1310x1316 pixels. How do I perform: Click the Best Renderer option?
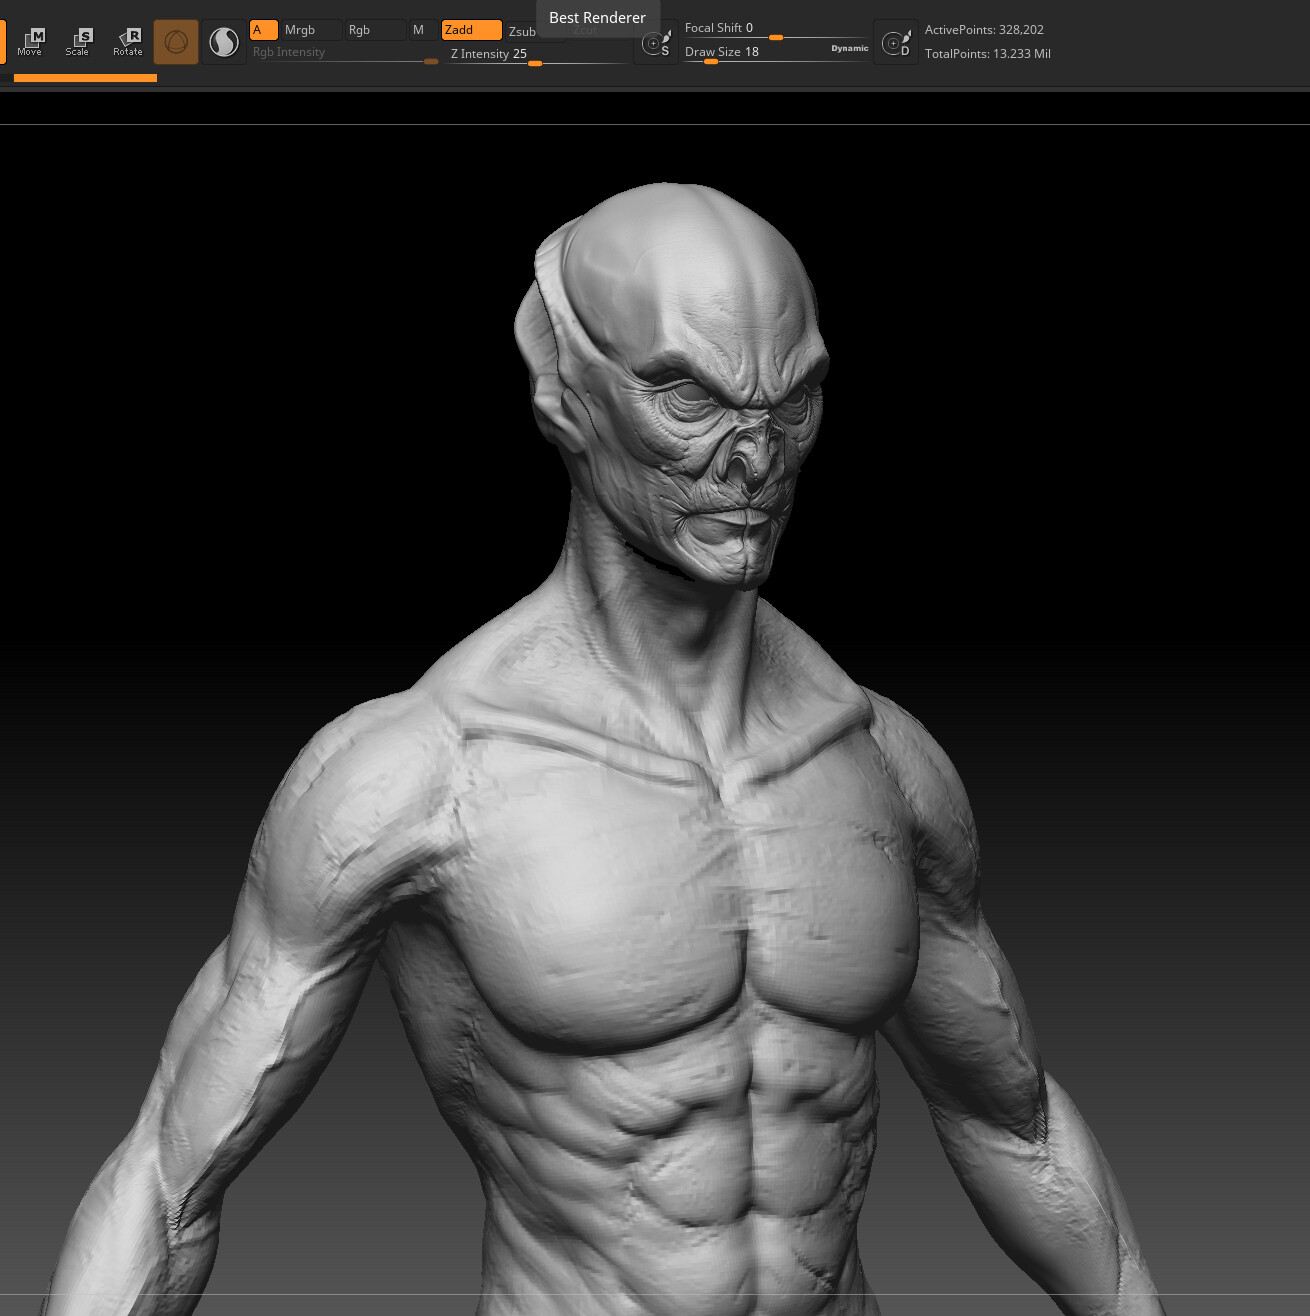(x=597, y=17)
